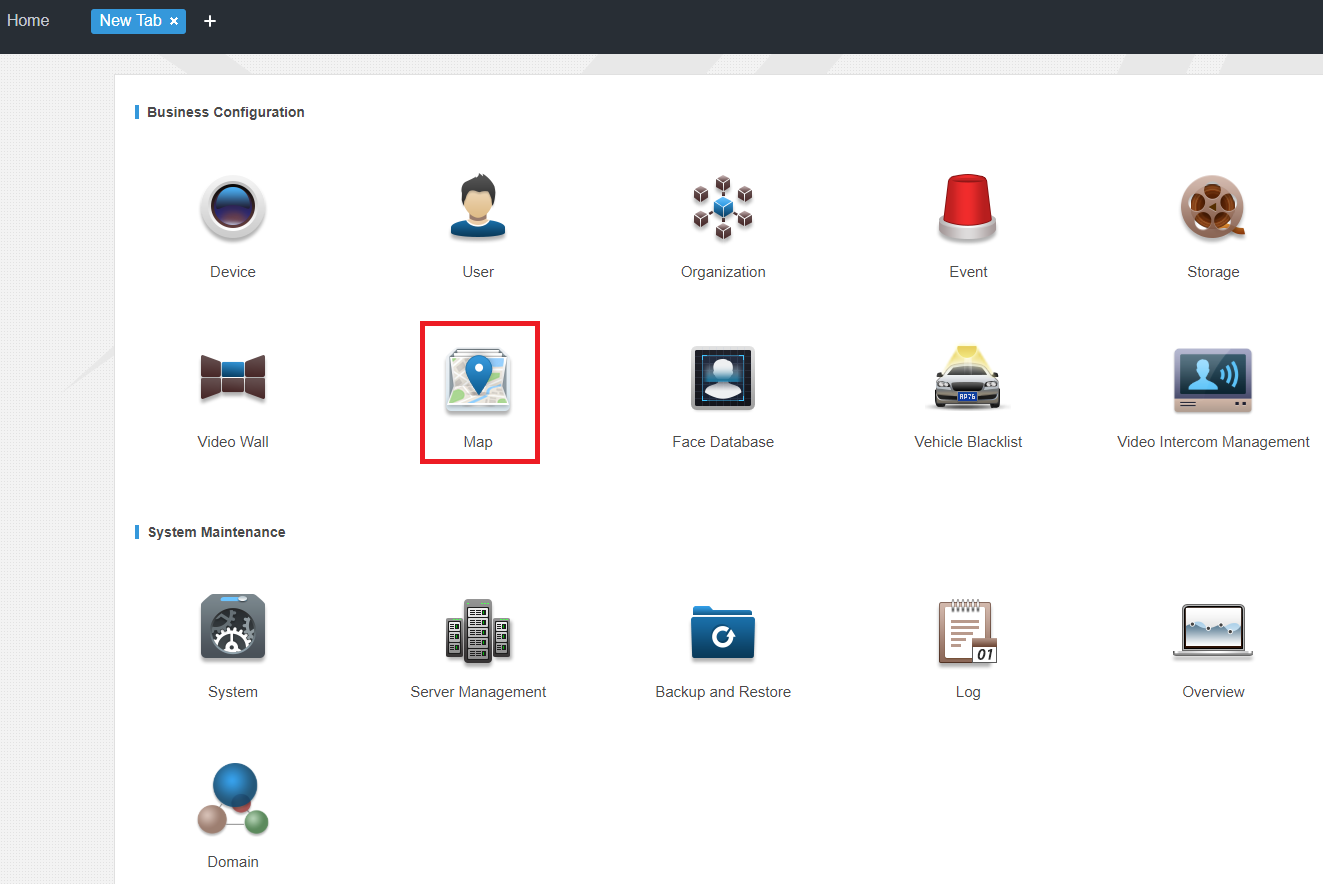The height and width of the screenshot is (884, 1323).
Task: Select the Vehicle Blacklist car icon
Action: point(968,378)
